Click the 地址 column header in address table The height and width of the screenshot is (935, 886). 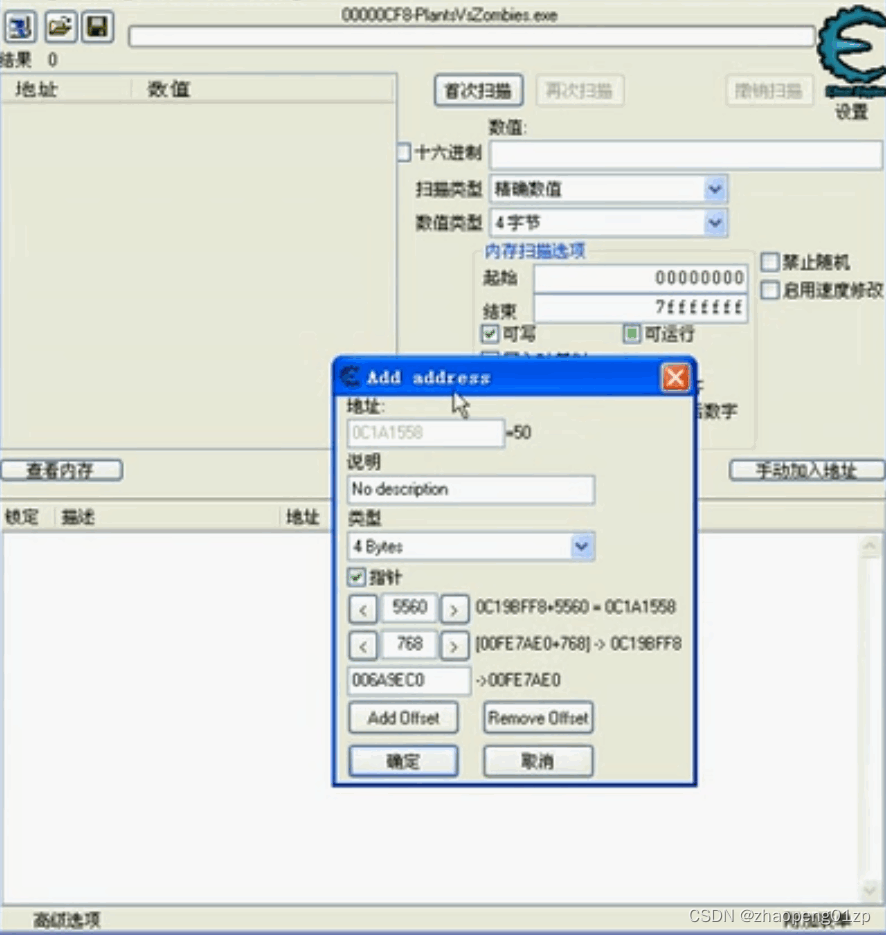pos(303,517)
